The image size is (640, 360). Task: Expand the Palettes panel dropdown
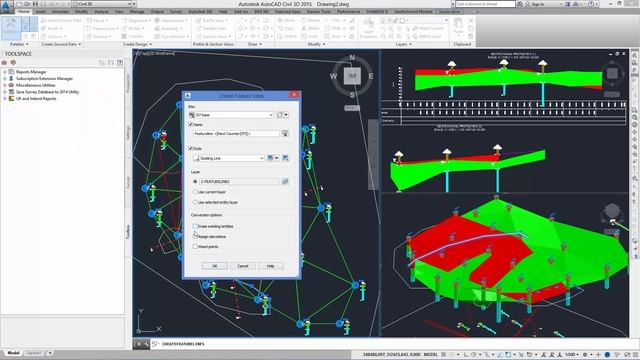pyautogui.click(x=19, y=44)
